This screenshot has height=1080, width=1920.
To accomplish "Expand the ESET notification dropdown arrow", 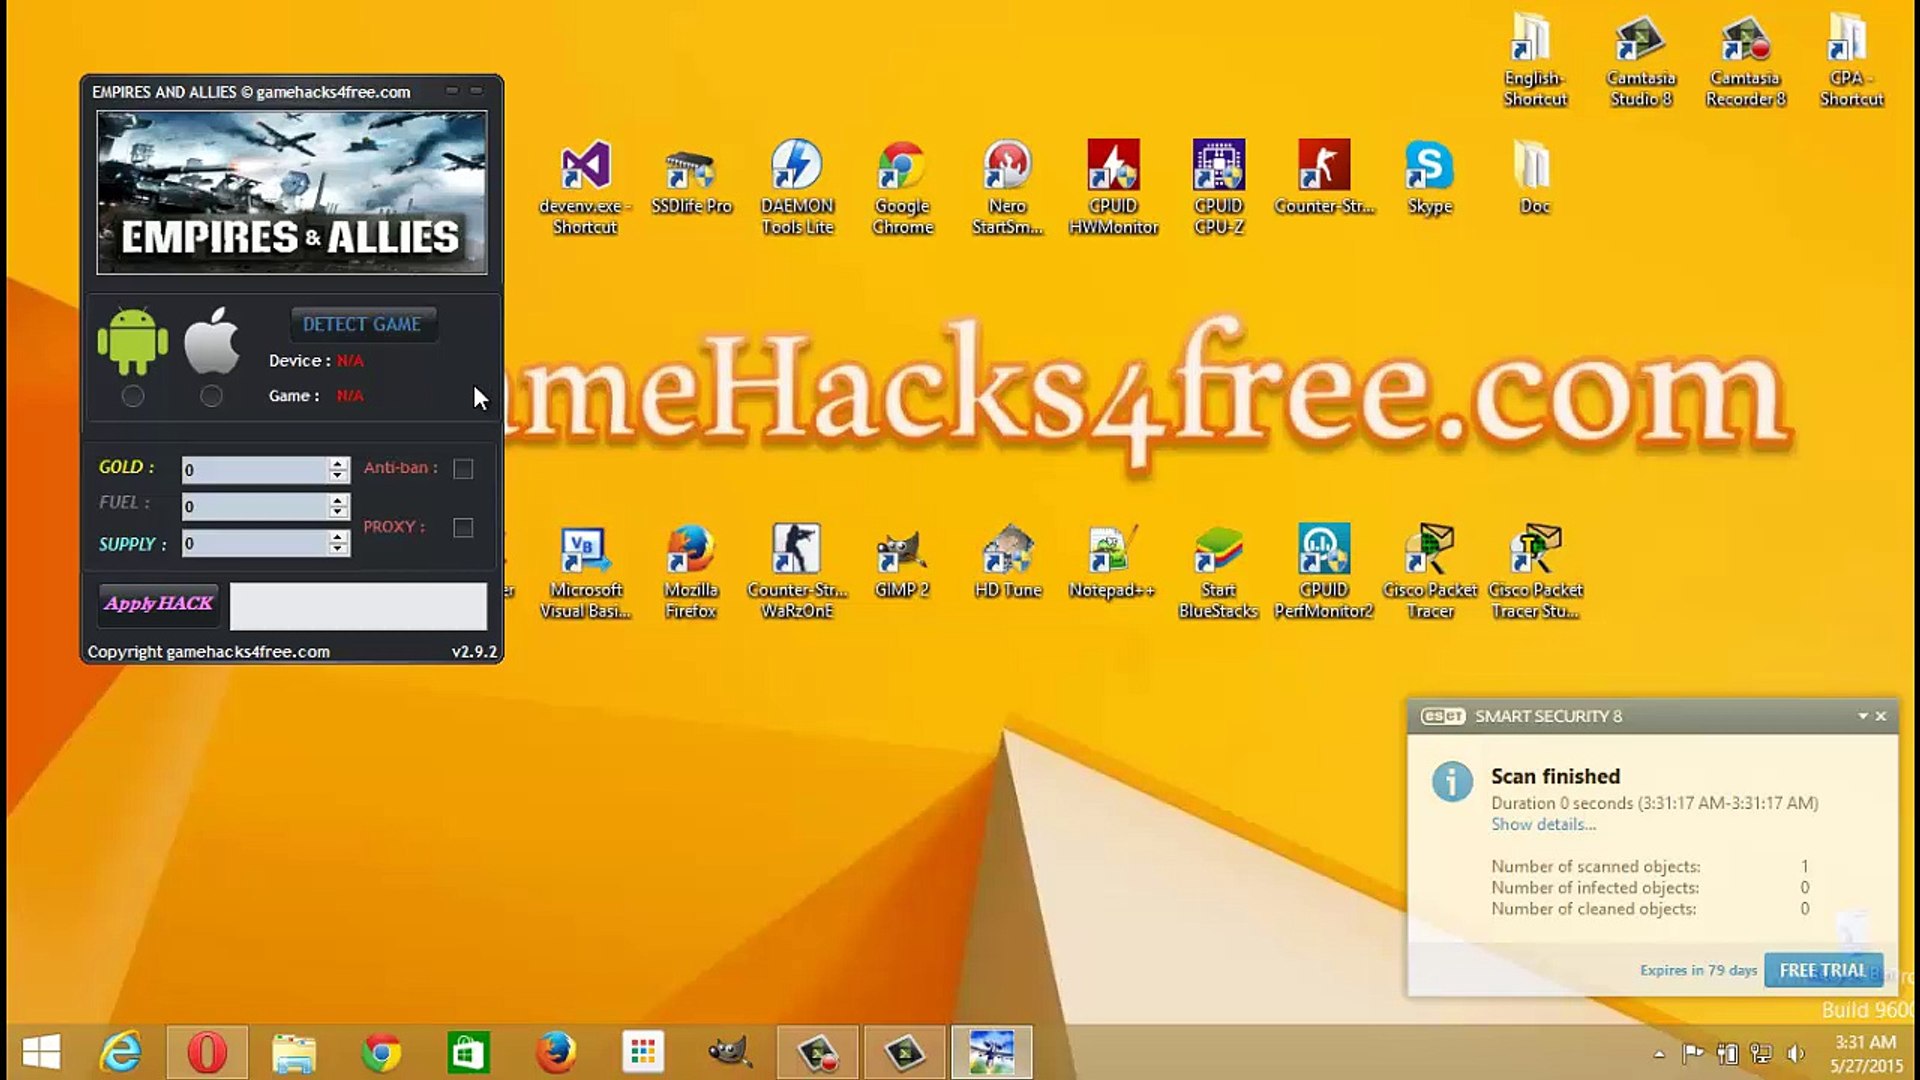I will (x=1863, y=716).
